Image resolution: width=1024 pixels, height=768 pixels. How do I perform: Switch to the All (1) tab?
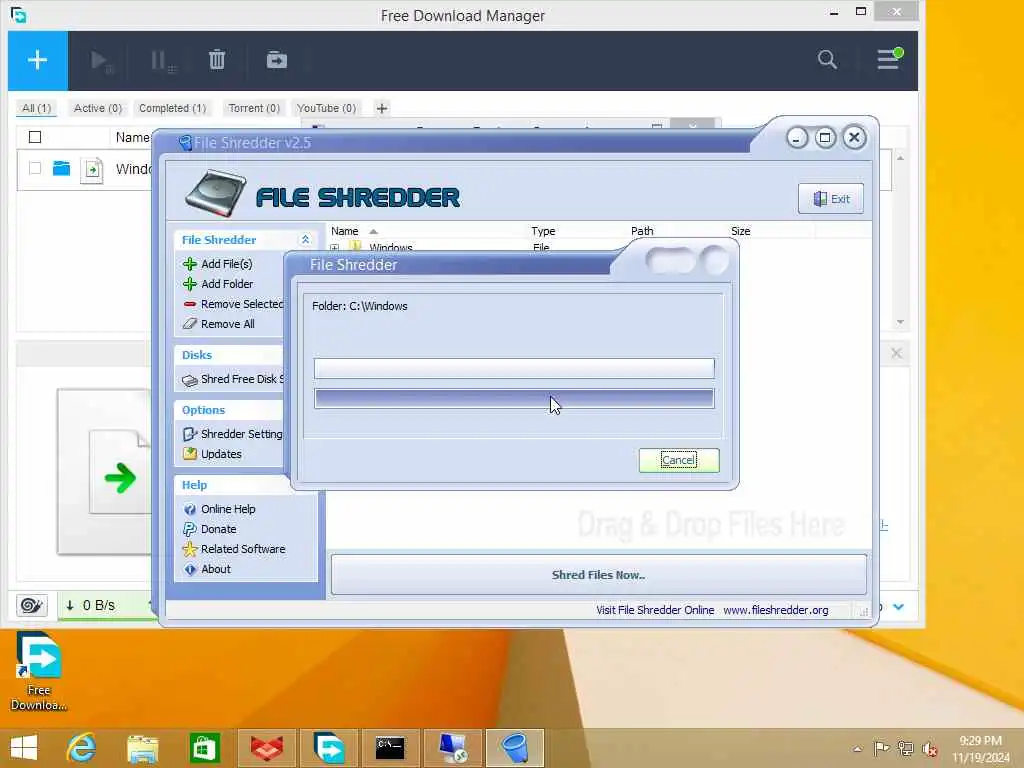pyautogui.click(x=37, y=108)
